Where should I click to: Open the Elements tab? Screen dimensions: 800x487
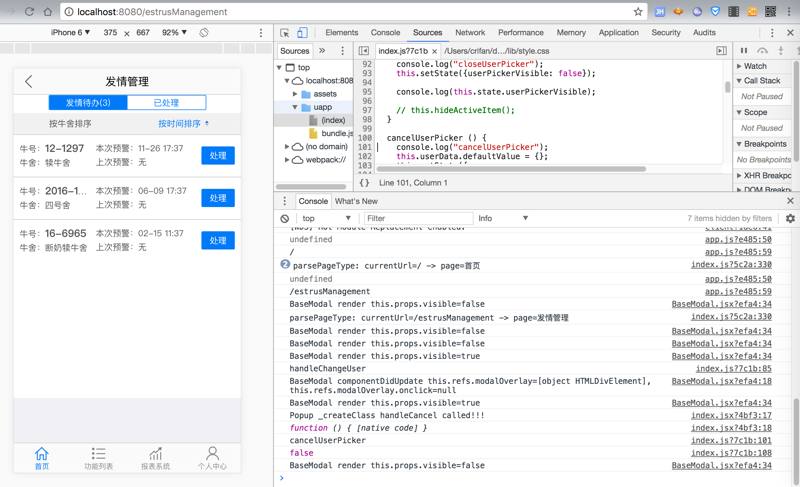pos(341,33)
